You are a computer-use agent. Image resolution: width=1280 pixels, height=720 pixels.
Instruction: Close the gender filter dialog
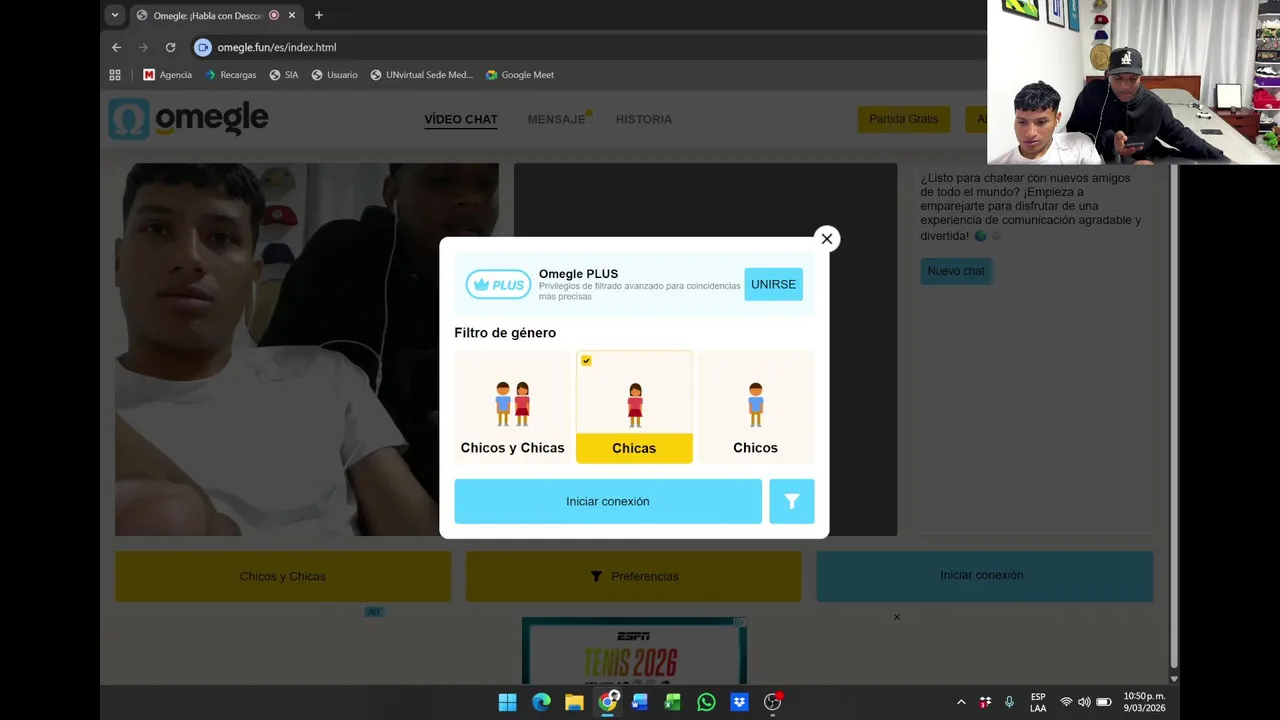(826, 239)
